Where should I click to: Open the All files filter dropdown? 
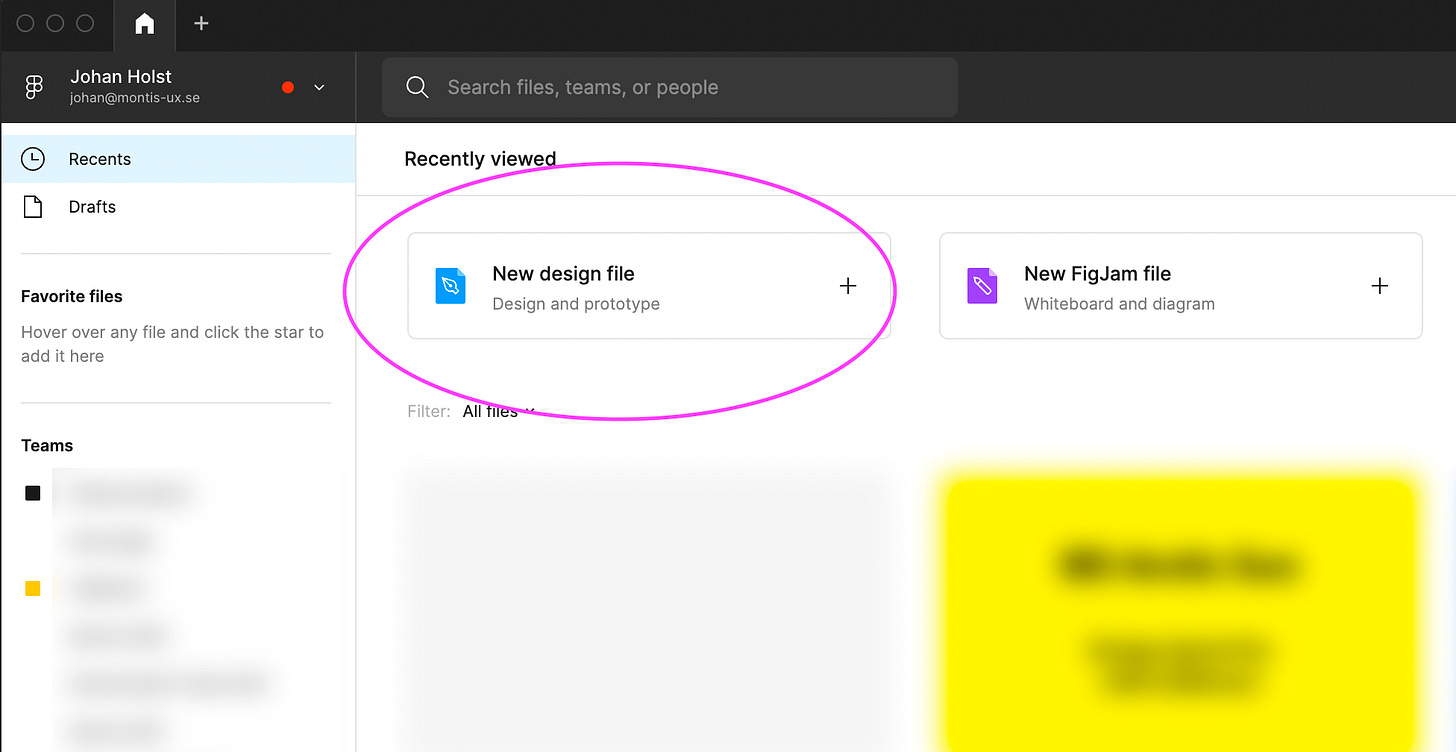[498, 411]
